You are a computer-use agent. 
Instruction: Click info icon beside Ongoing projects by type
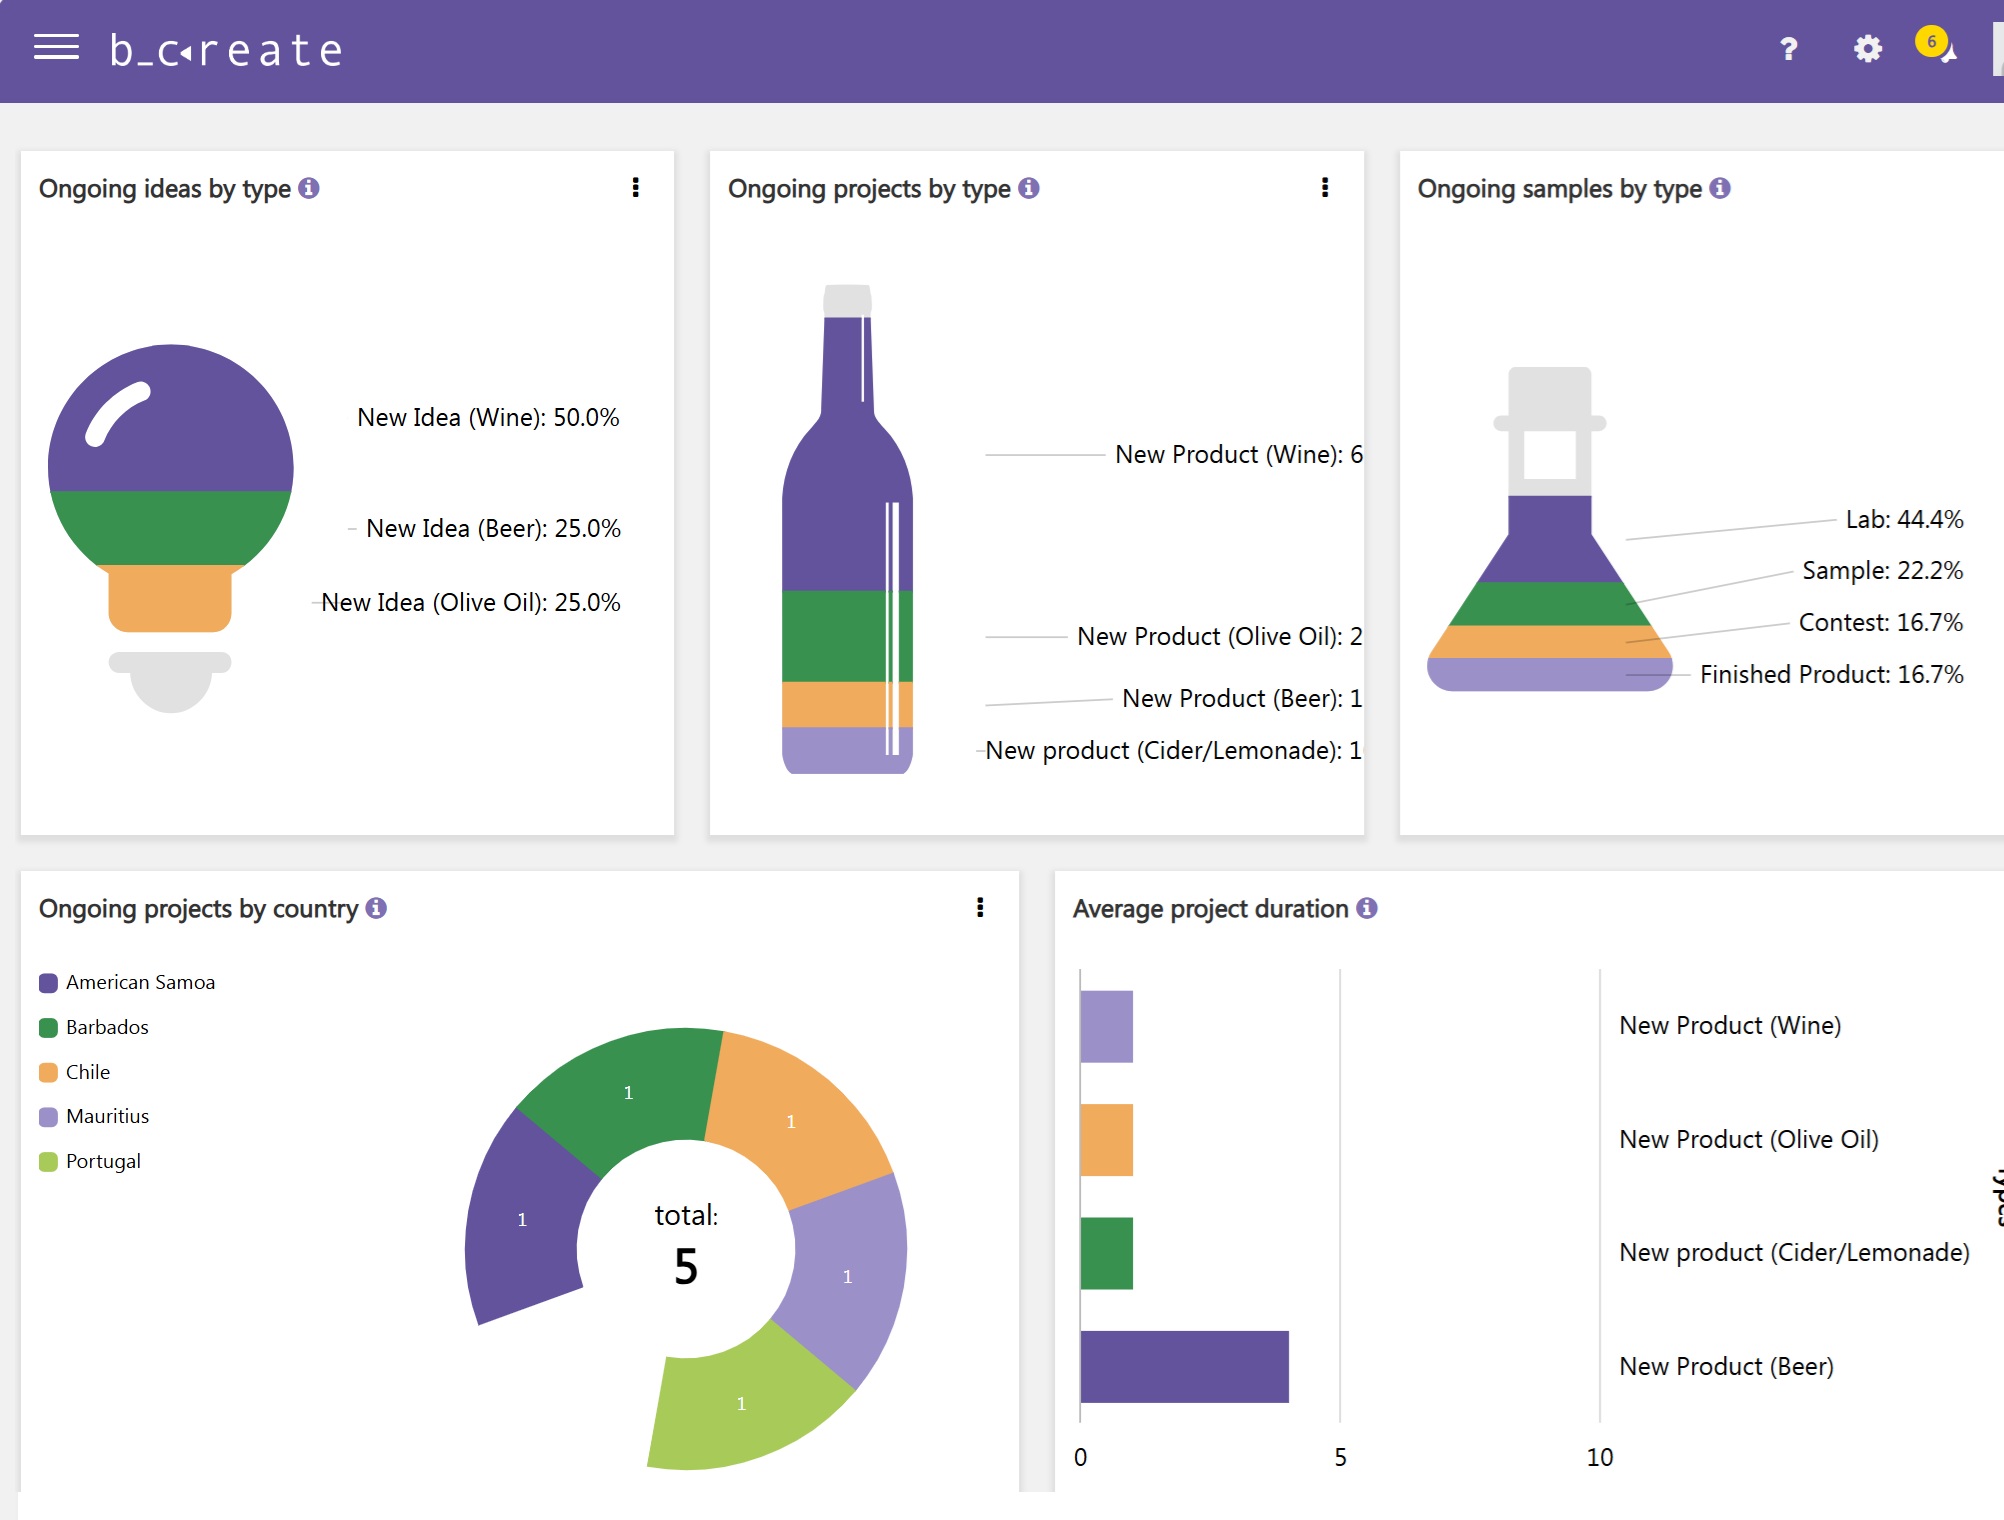(1029, 188)
